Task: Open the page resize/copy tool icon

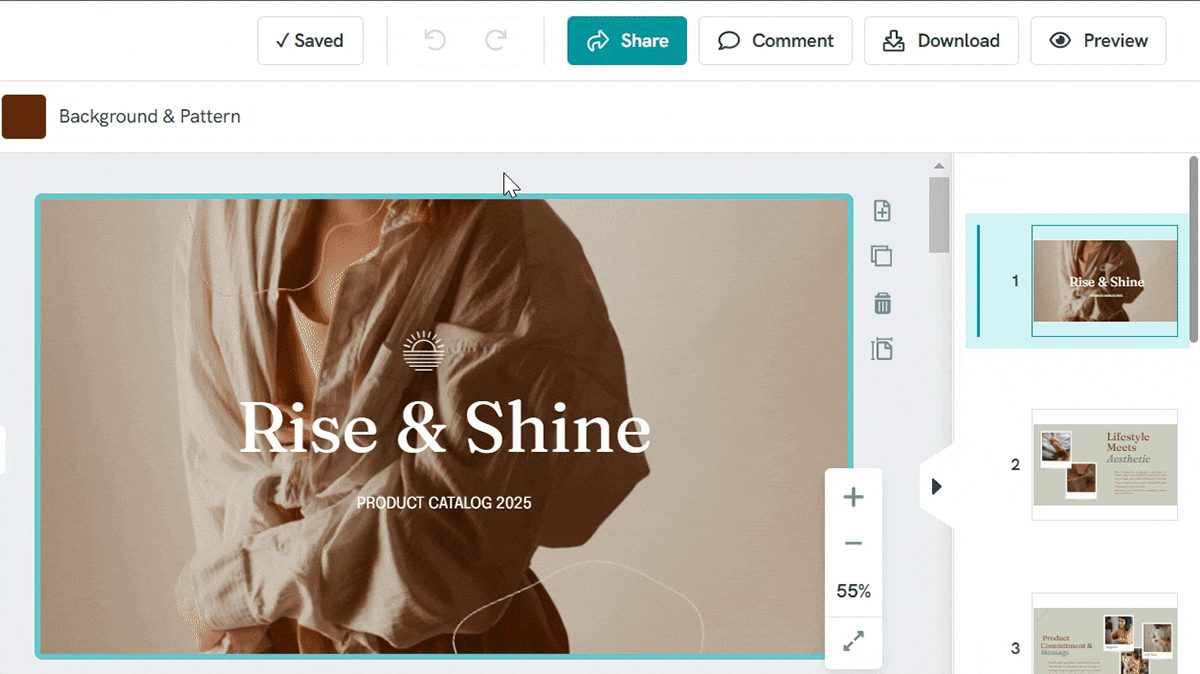Action: pos(881,349)
